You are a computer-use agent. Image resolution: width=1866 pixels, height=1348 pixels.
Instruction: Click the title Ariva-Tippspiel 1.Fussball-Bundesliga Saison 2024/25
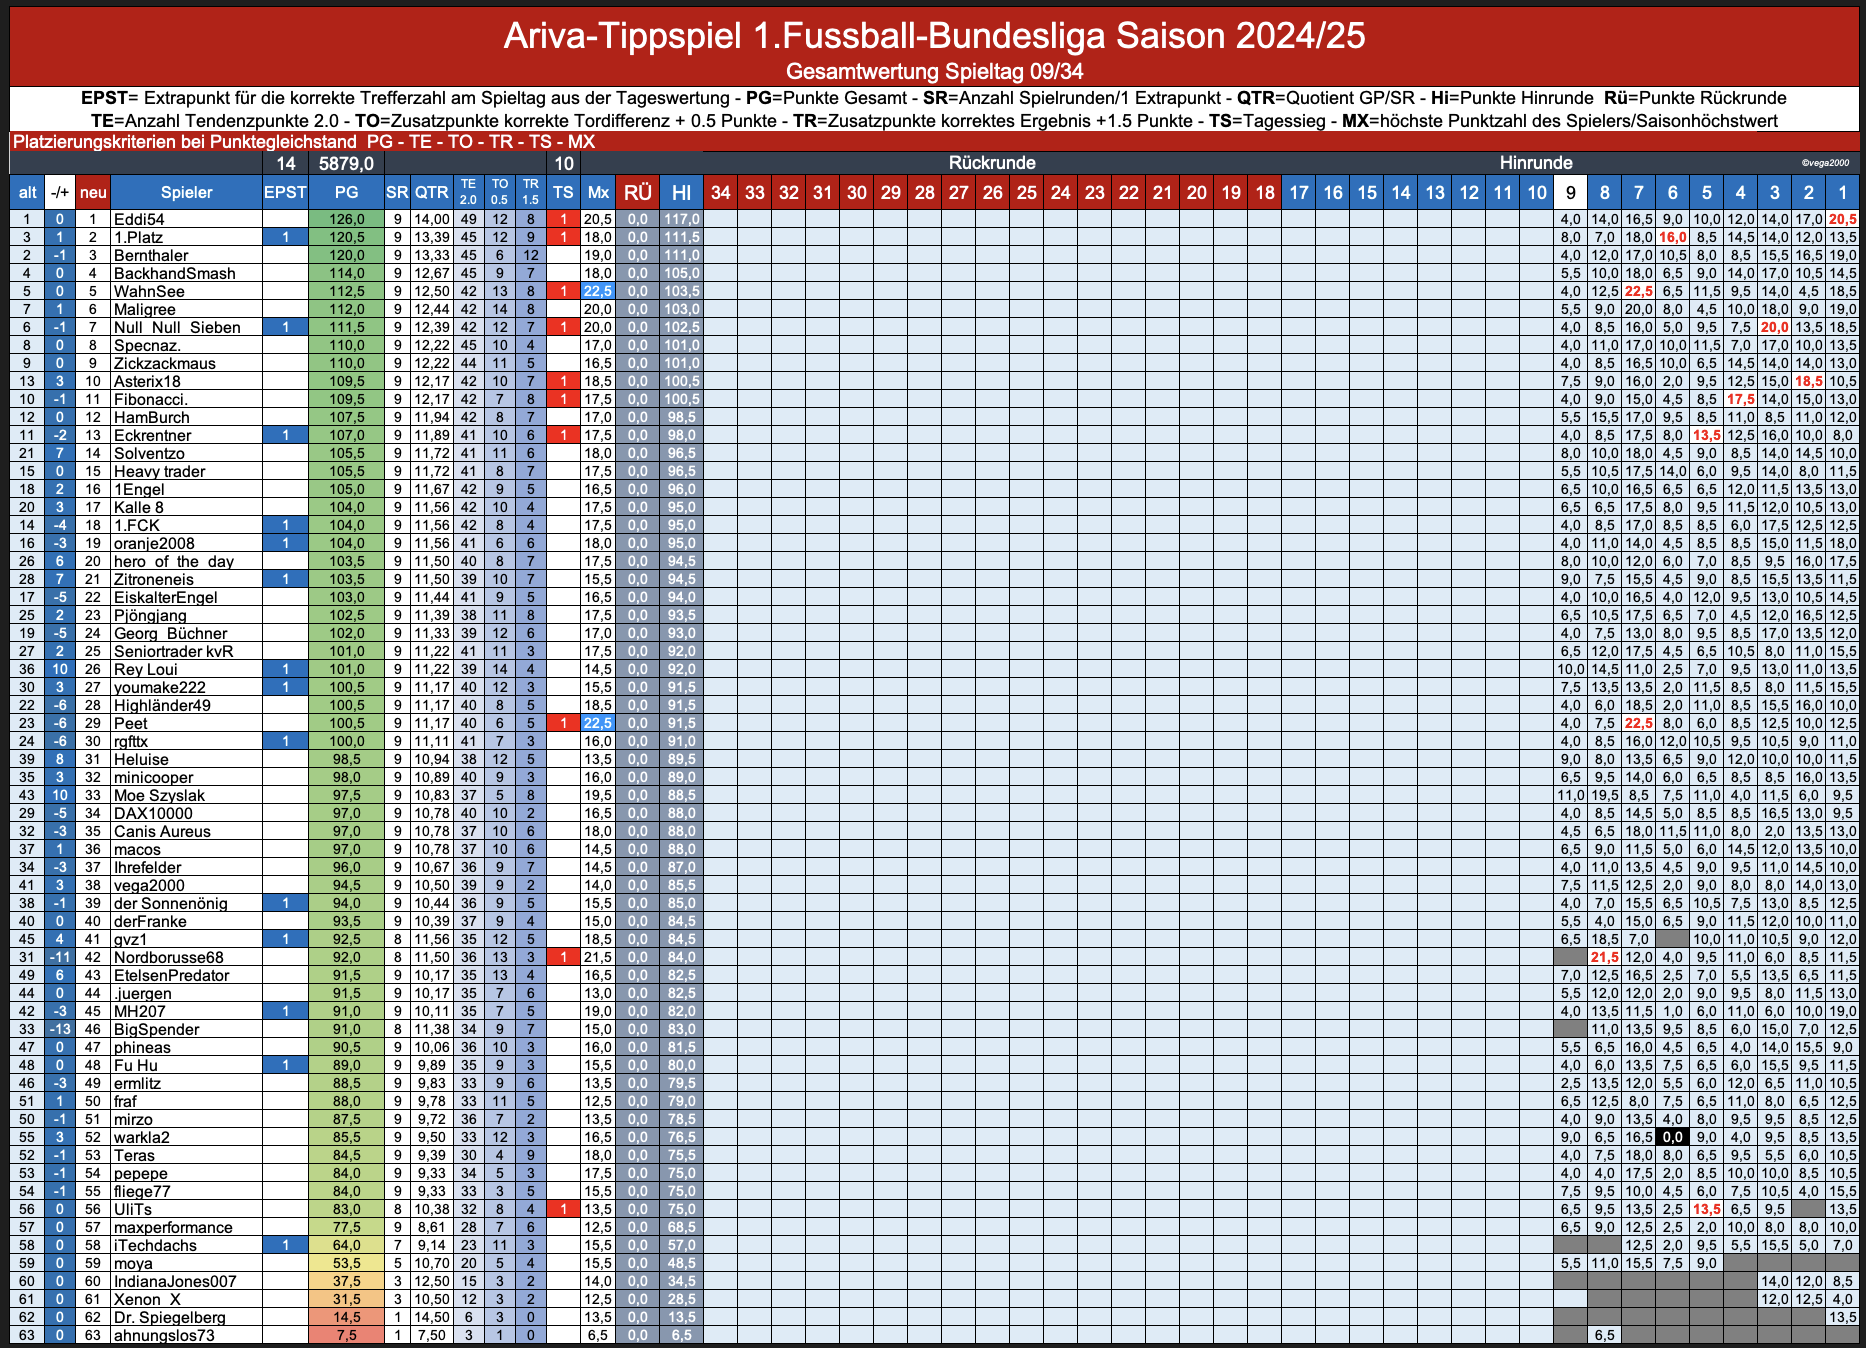click(x=934, y=36)
